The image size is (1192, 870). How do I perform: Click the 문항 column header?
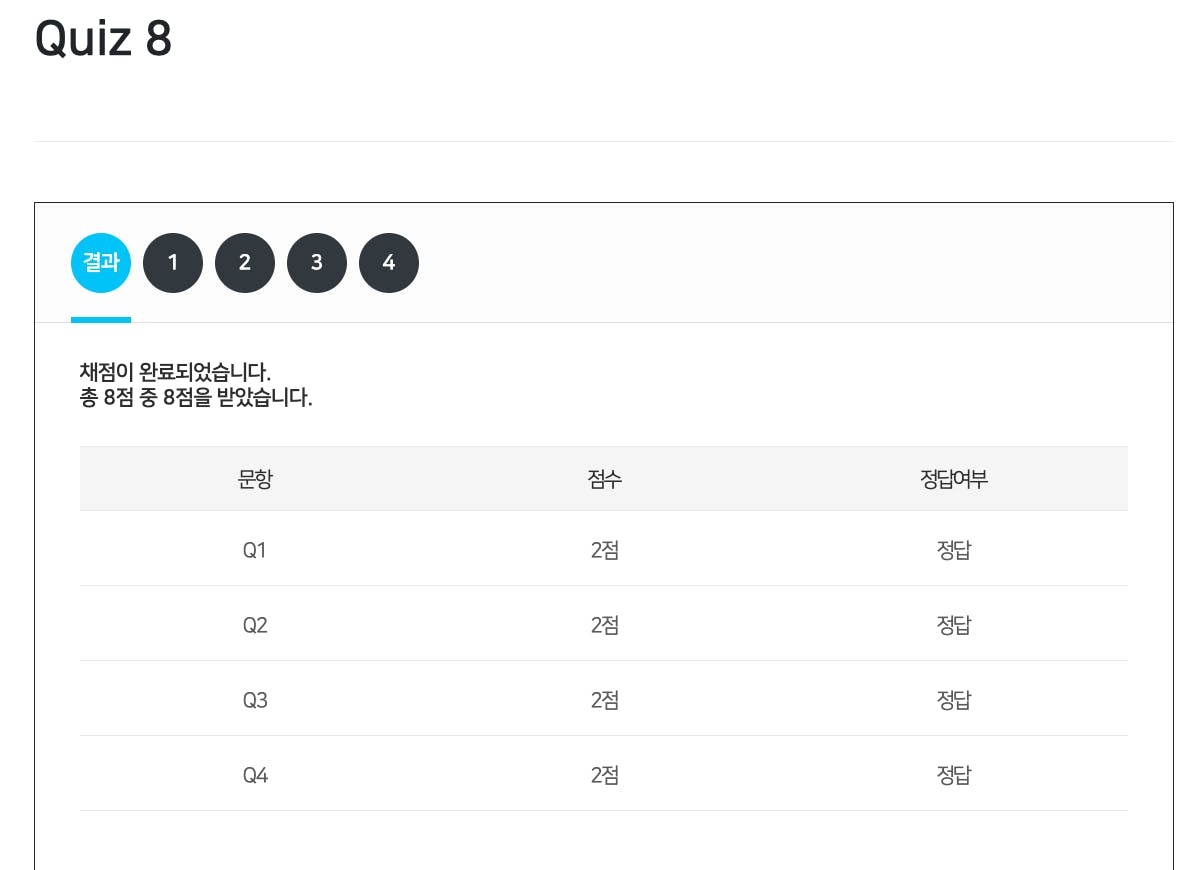click(255, 479)
